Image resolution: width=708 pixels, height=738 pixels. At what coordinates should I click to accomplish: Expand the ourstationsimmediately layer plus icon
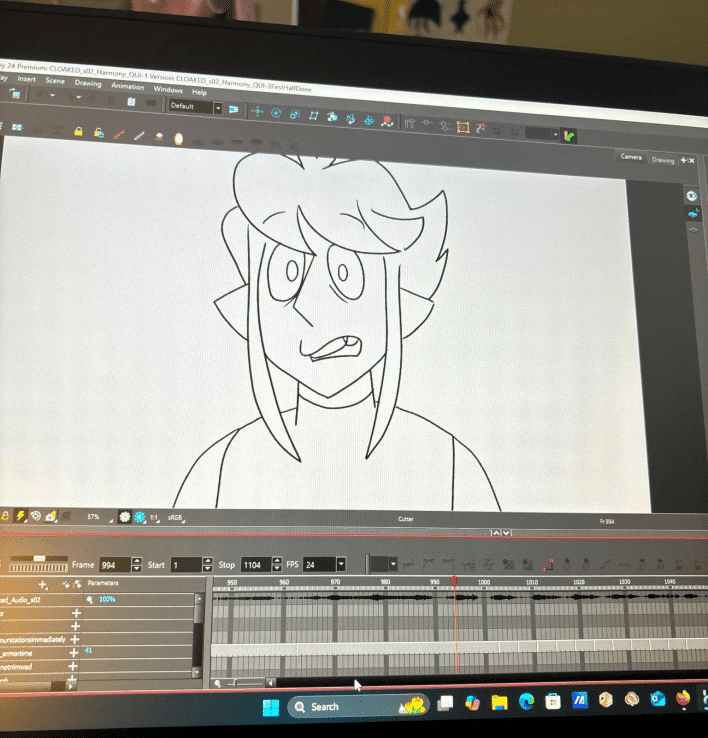(74, 639)
